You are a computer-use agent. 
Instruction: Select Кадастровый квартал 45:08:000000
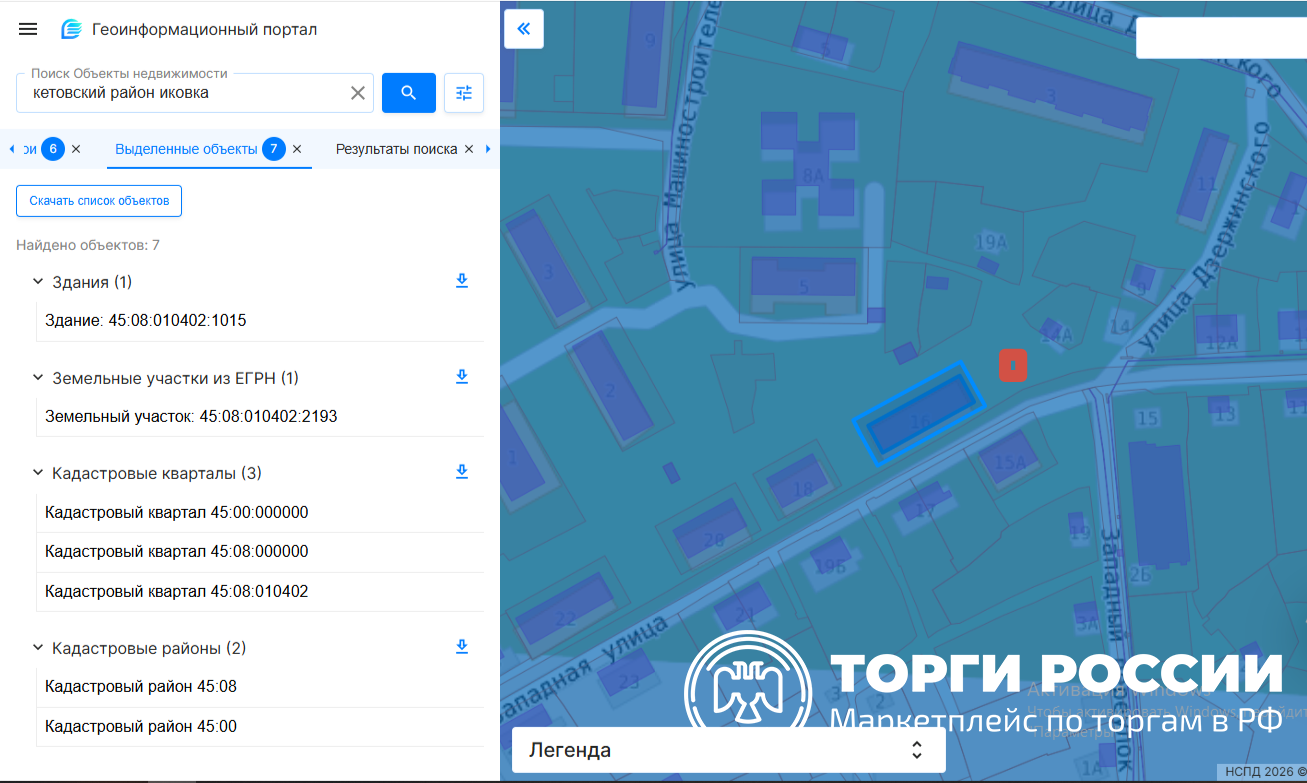(260, 552)
